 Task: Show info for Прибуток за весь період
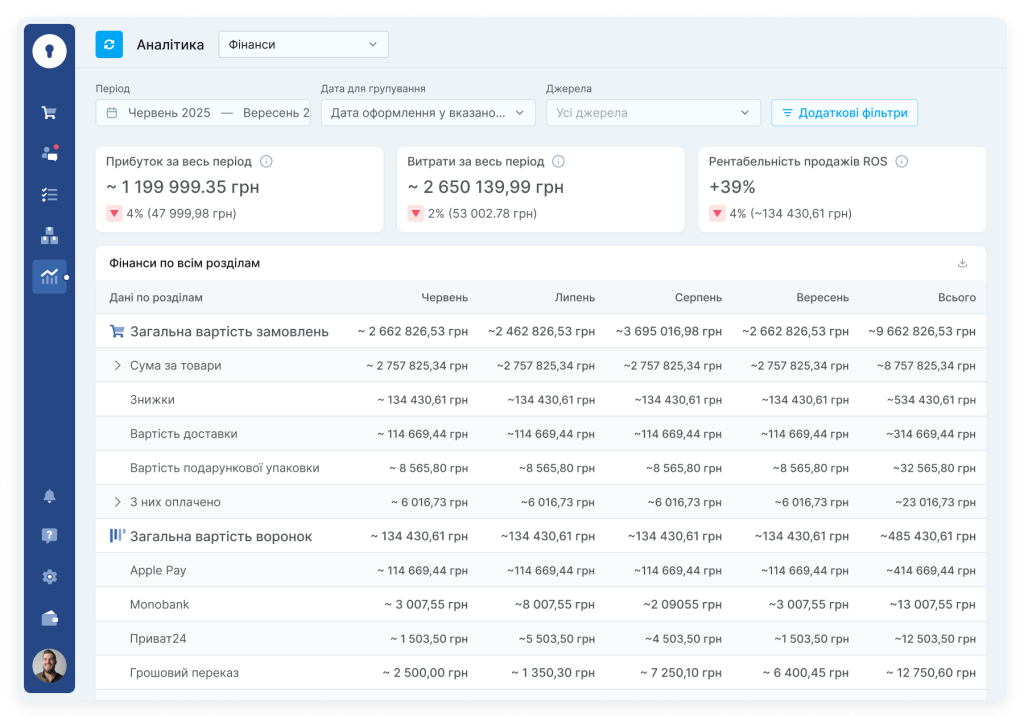(x=266, y=161)
